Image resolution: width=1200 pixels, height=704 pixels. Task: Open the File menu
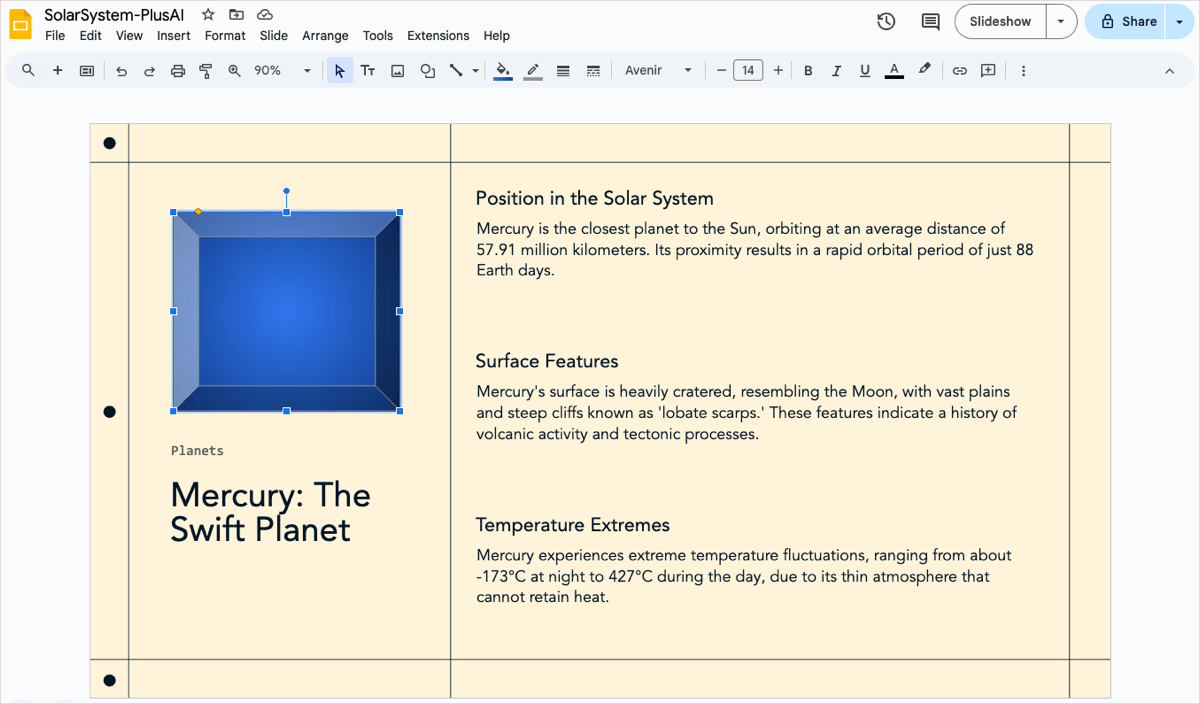[55, 36]
